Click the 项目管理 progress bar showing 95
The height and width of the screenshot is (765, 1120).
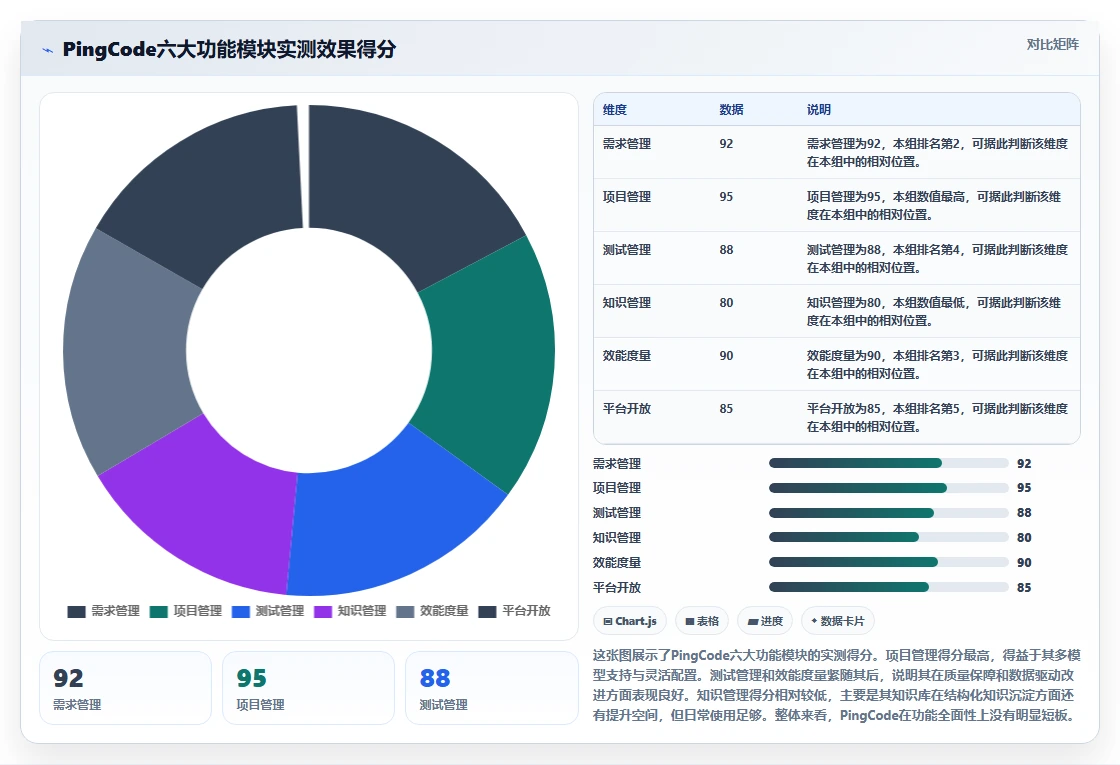(x=888, y=488)
